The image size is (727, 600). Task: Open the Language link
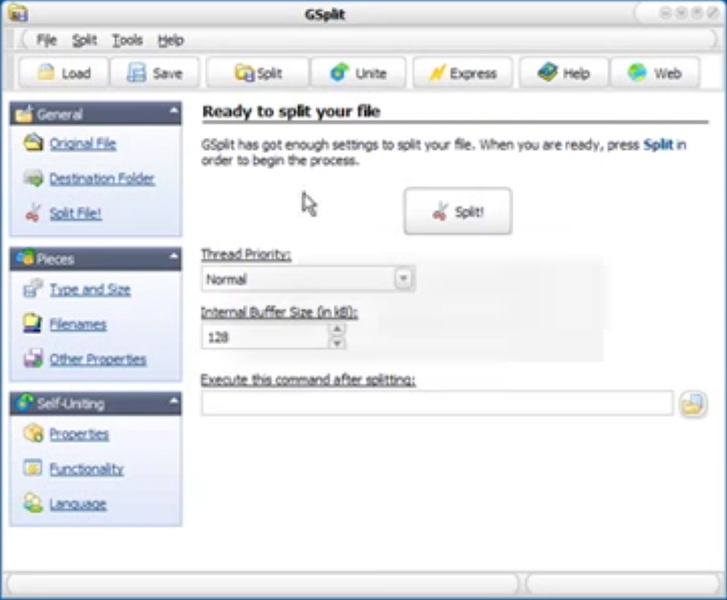coord(78,504)
